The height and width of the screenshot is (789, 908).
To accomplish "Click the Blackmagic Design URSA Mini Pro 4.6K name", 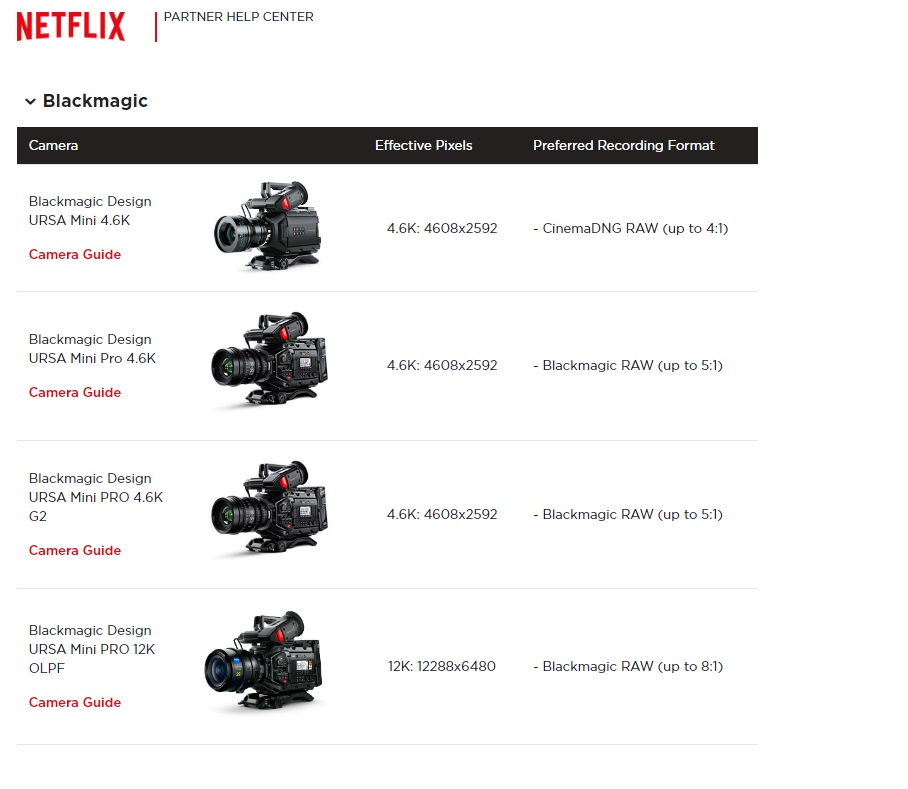I will [90, 348].
